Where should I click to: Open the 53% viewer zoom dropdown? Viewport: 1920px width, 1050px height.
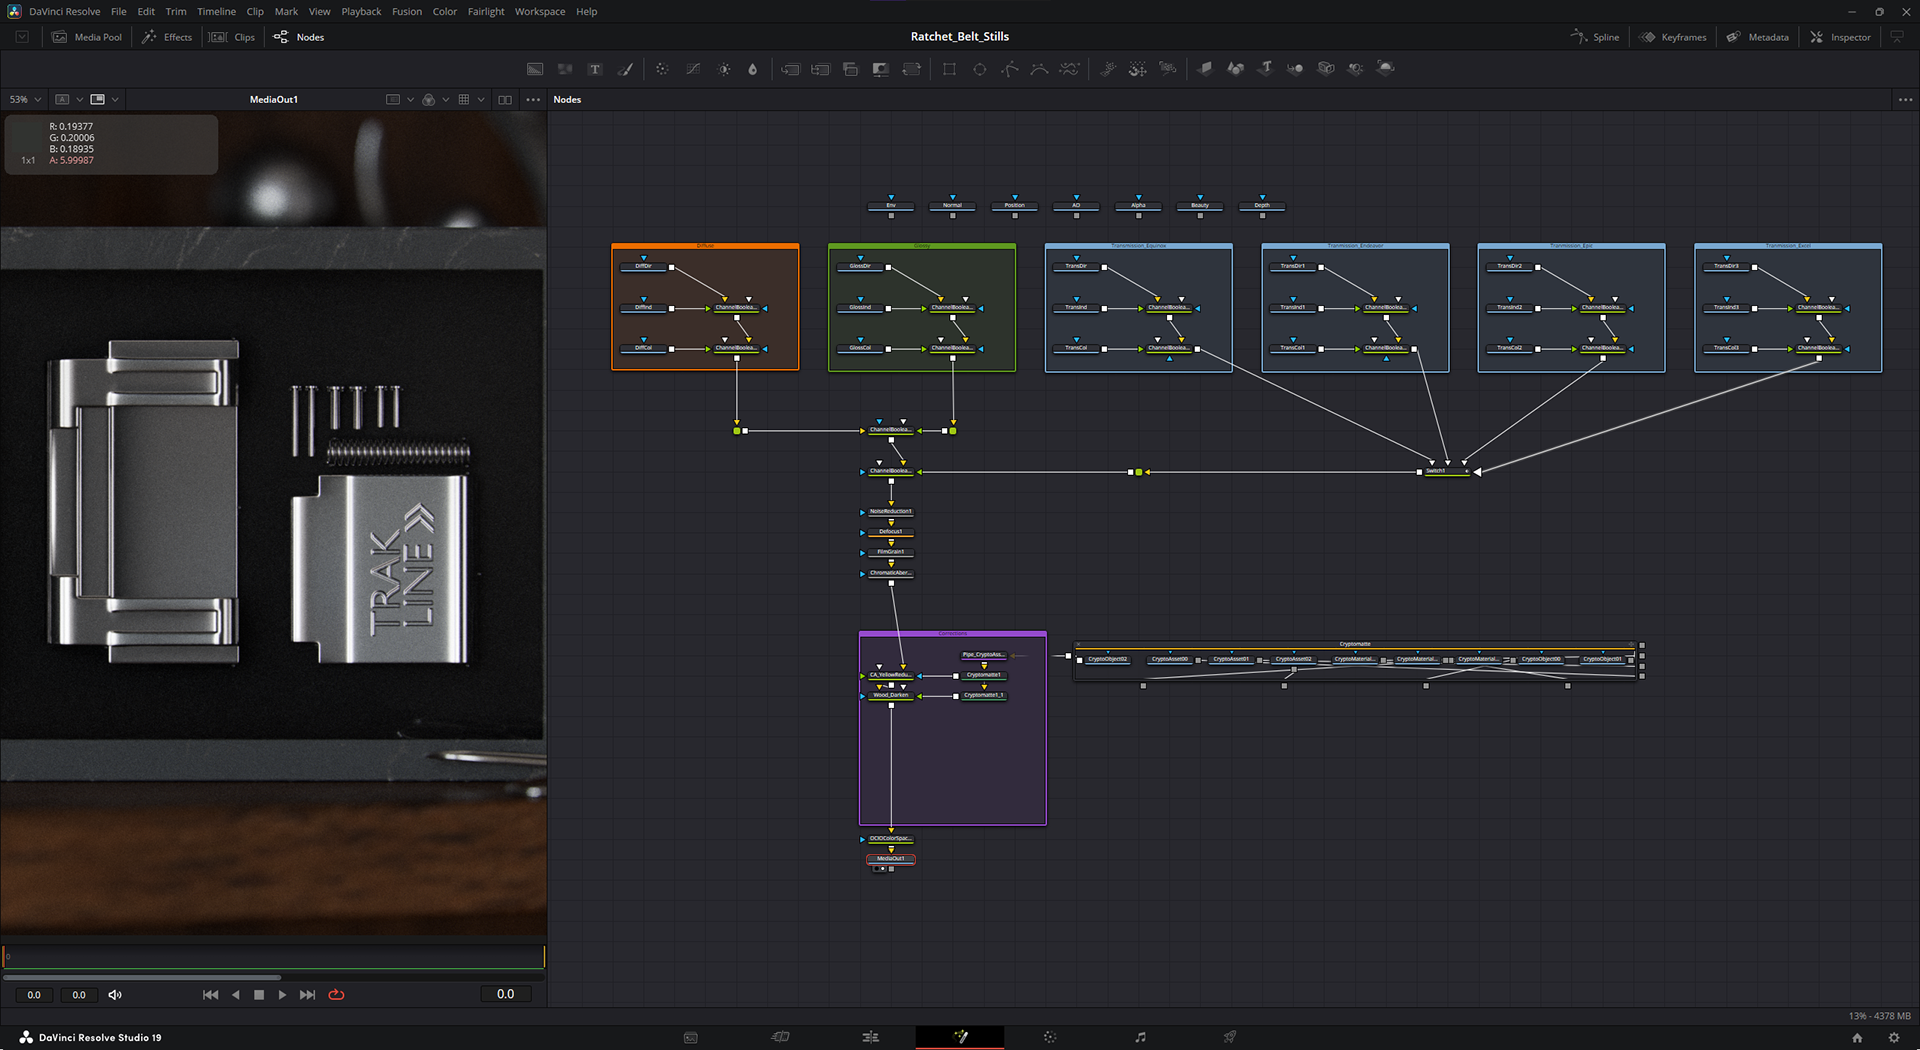click(25, 100)
